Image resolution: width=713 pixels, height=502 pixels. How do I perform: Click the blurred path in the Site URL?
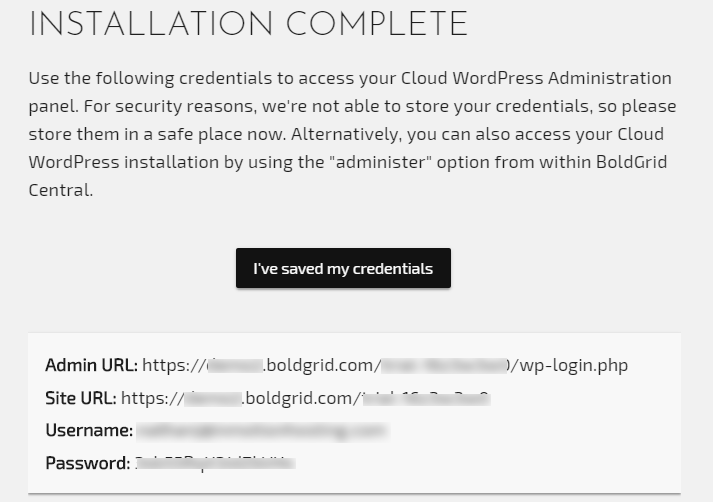click(x=425, y=398)
